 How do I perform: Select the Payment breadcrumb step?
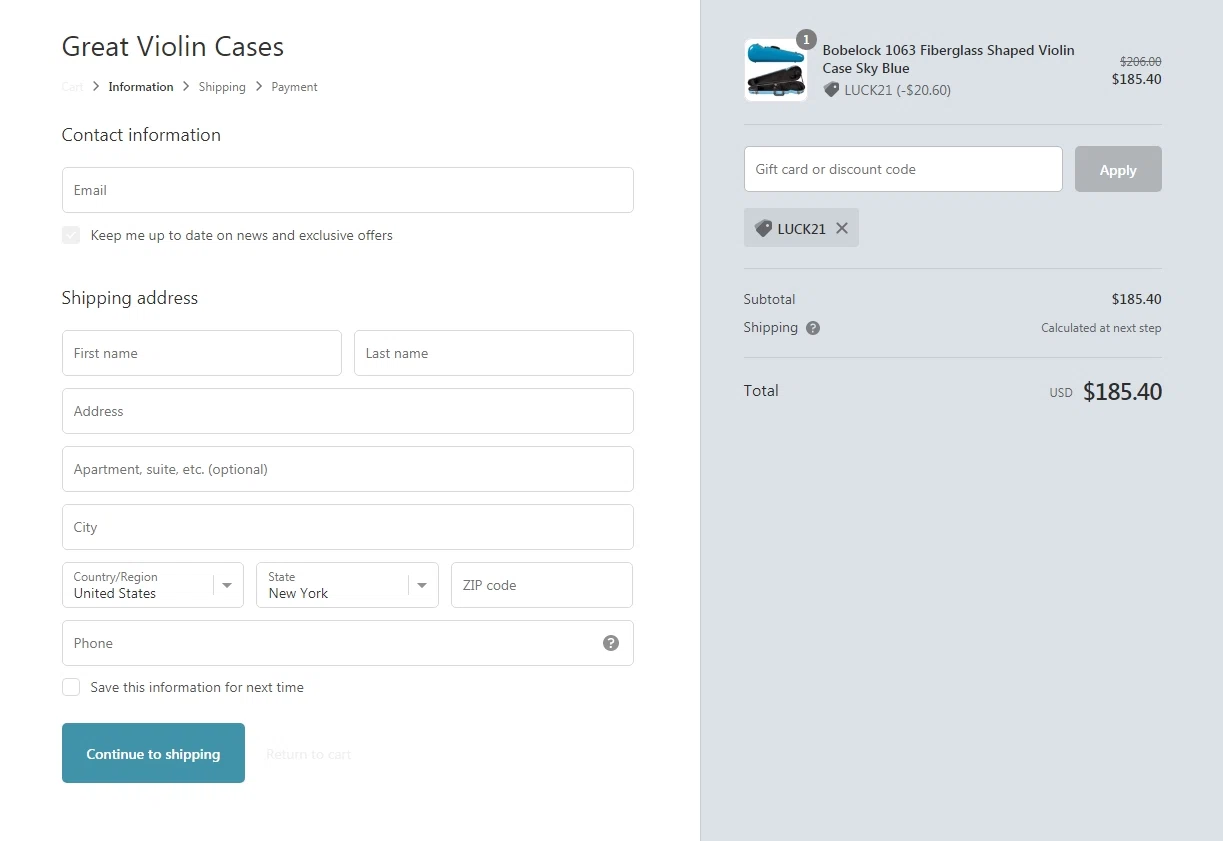(294, 87)
